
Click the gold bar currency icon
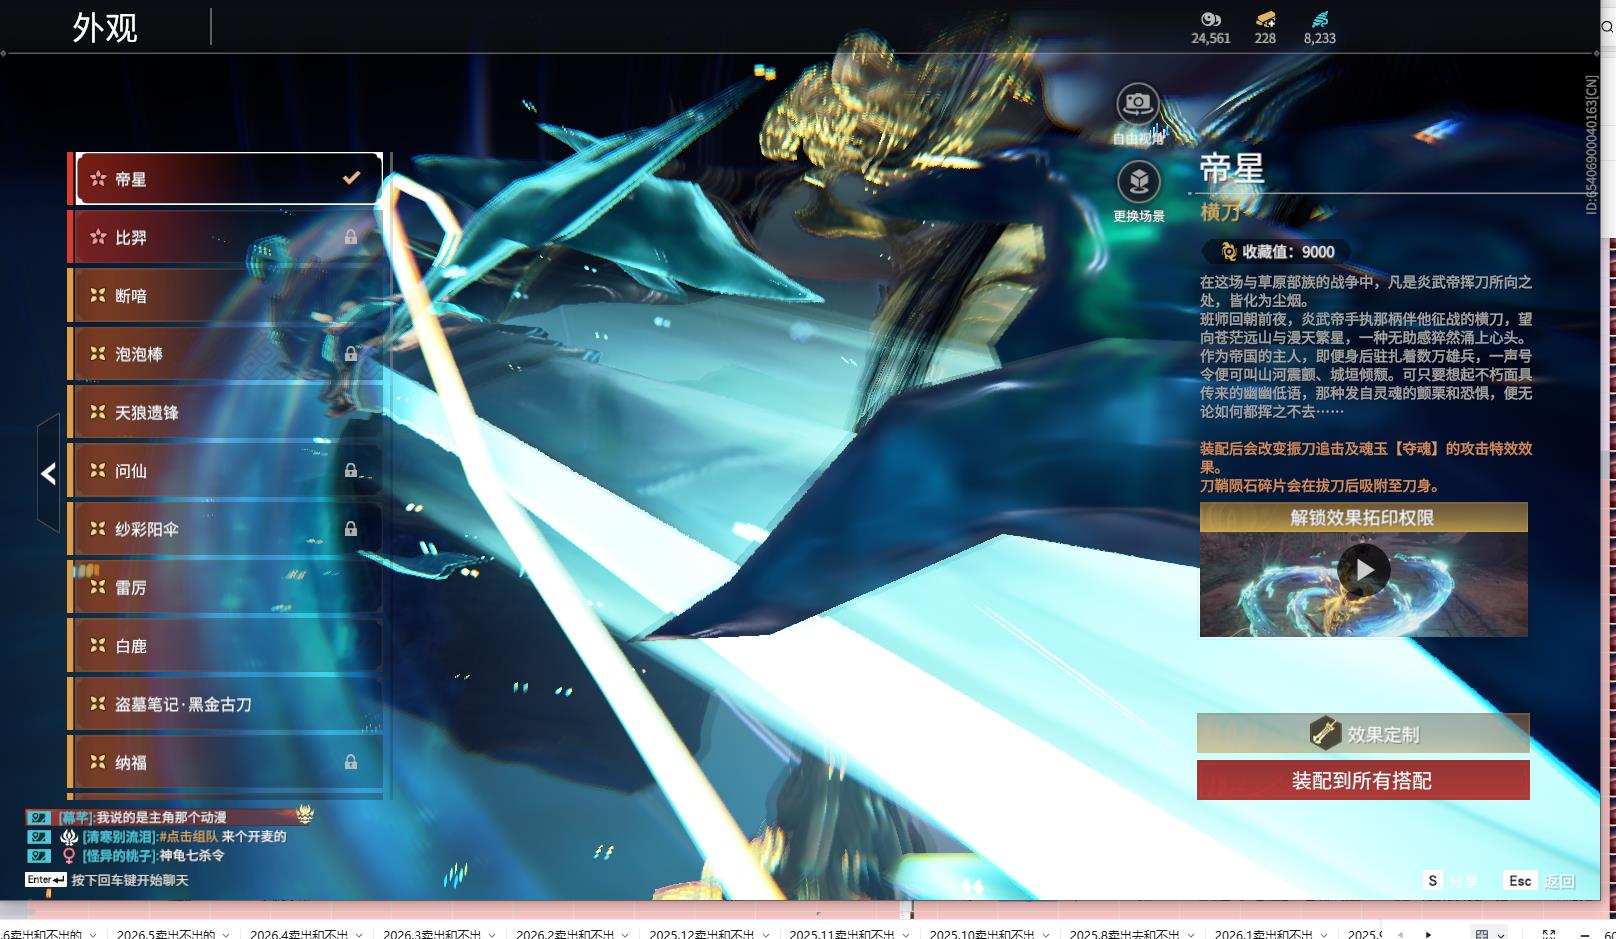[1265, 19]
